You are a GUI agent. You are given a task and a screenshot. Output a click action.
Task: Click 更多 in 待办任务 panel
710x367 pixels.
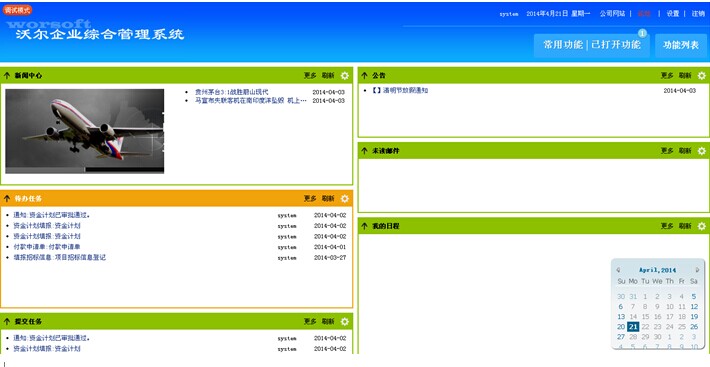pos(310,199)
